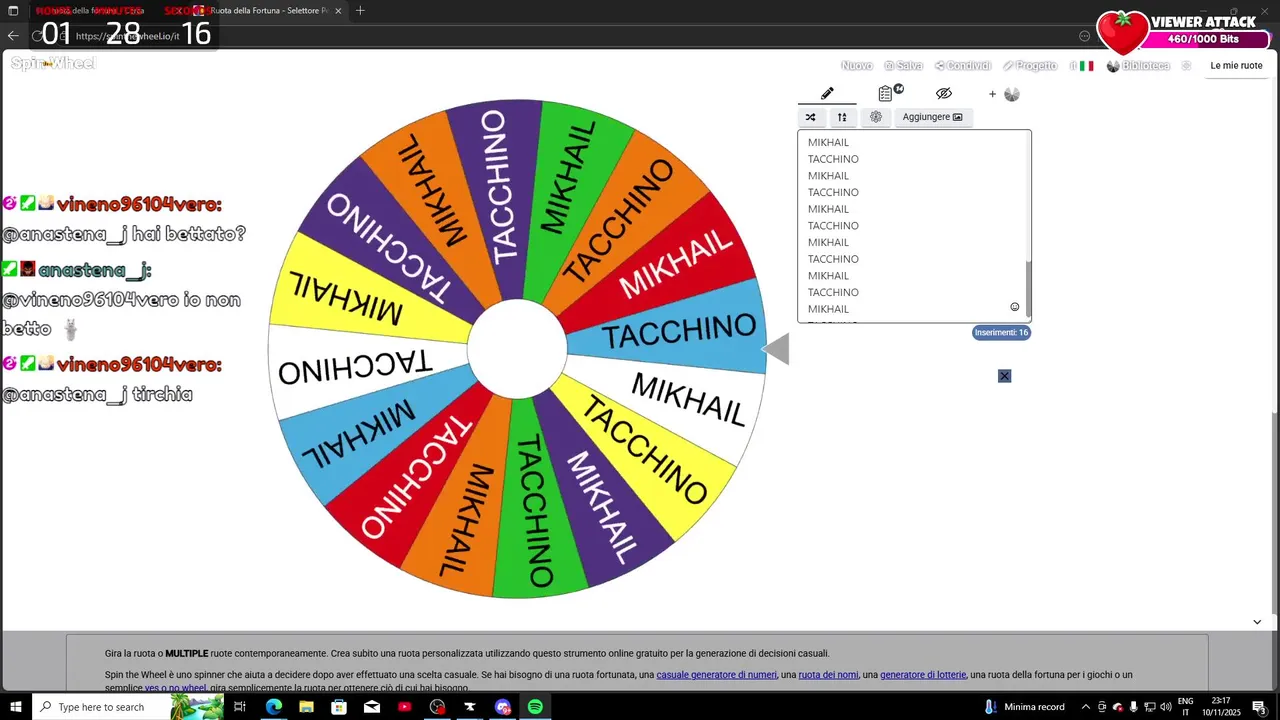Open the casuale generatore di numeri link

point(716,675)
